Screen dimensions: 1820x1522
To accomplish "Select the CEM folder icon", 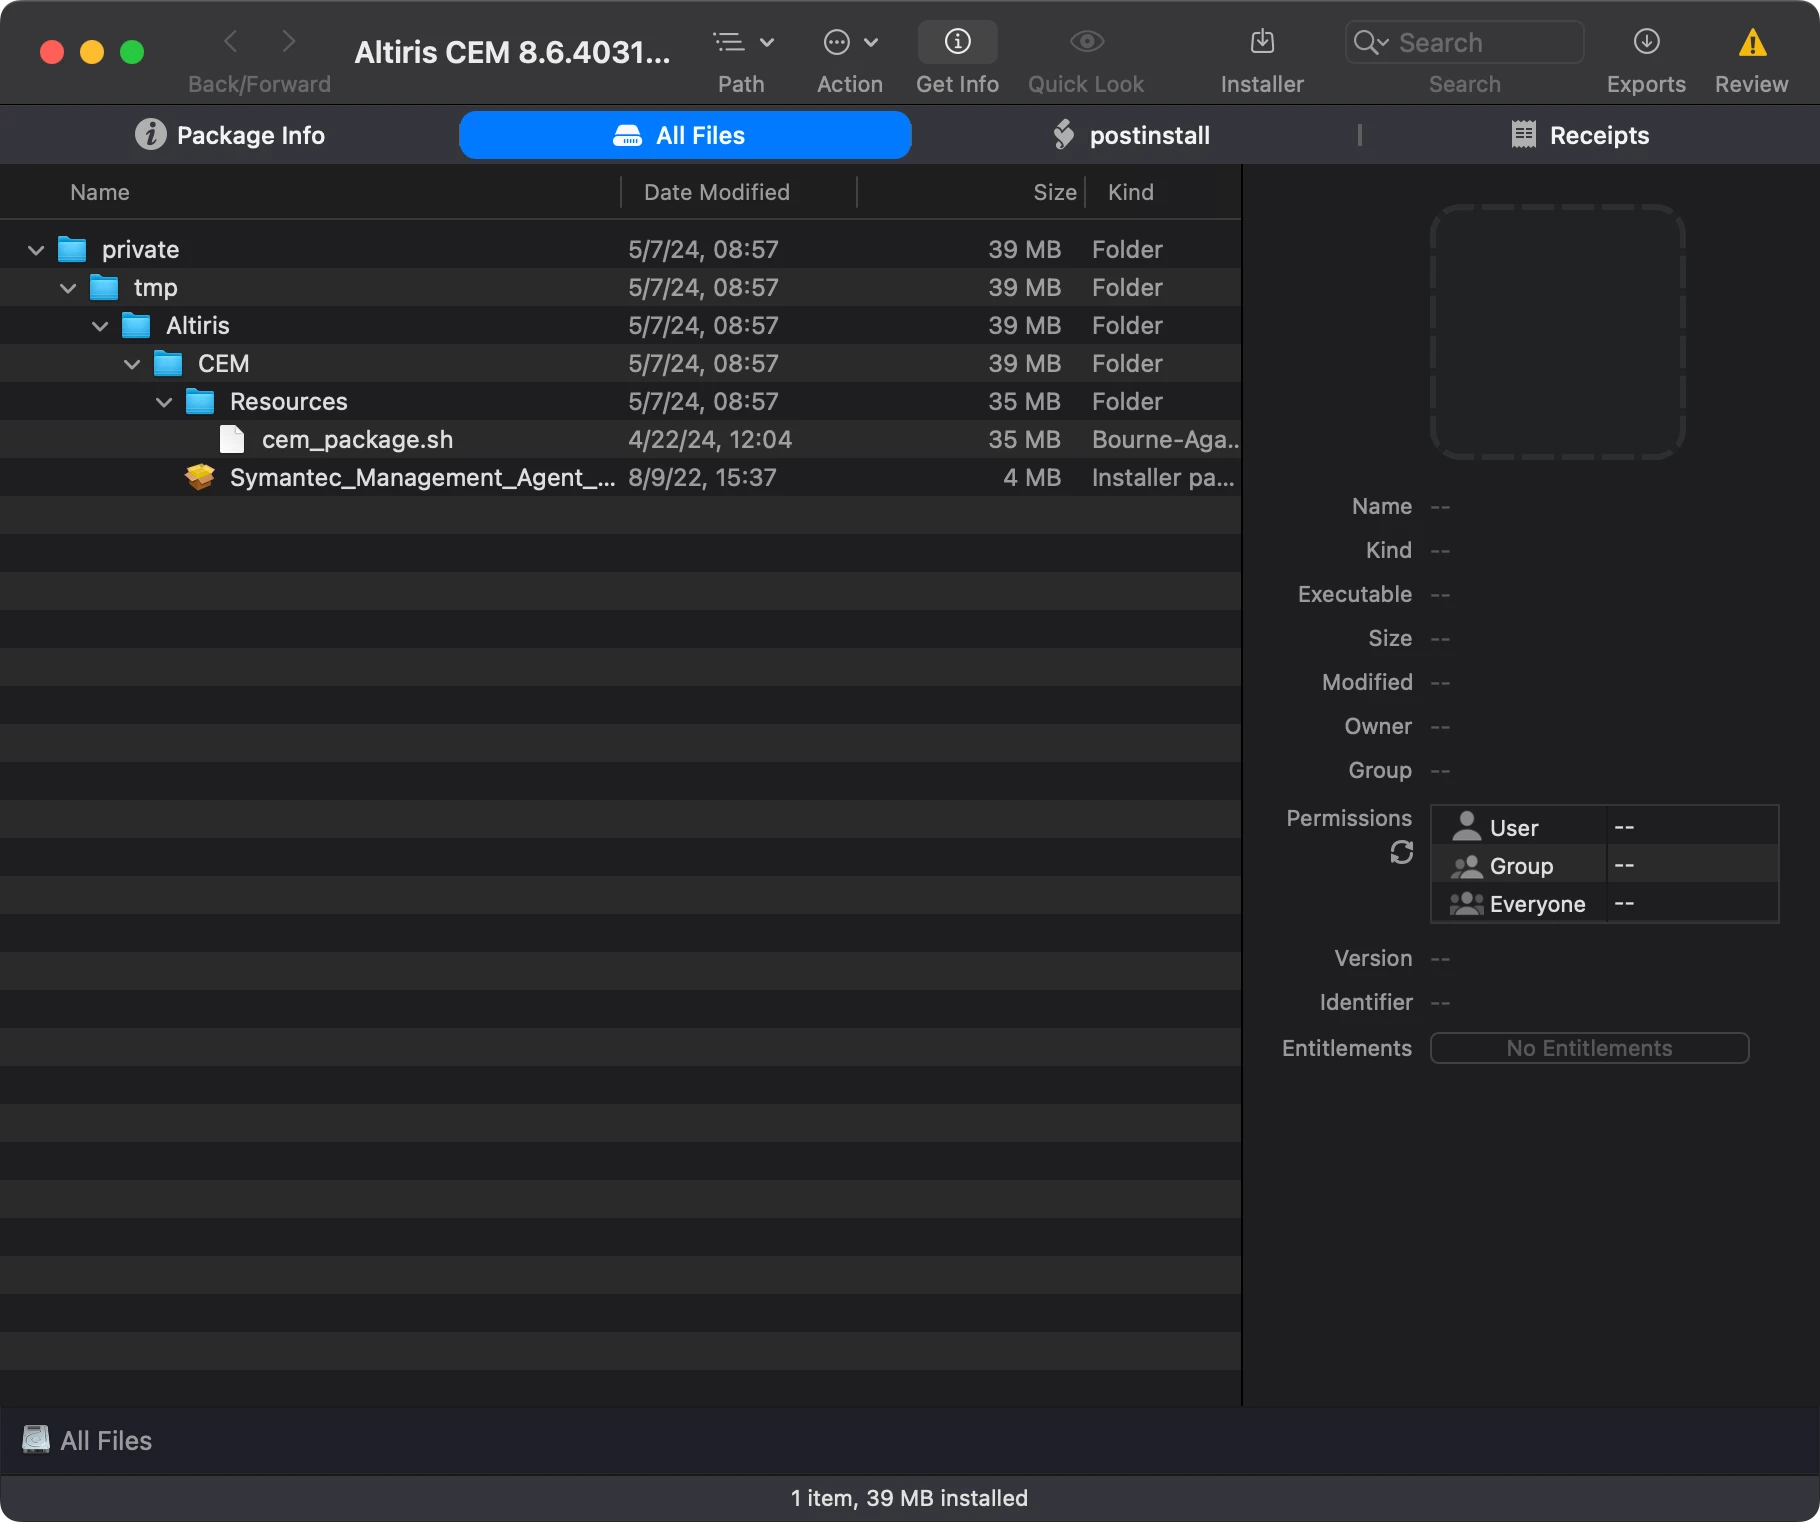I will point(168,363).
